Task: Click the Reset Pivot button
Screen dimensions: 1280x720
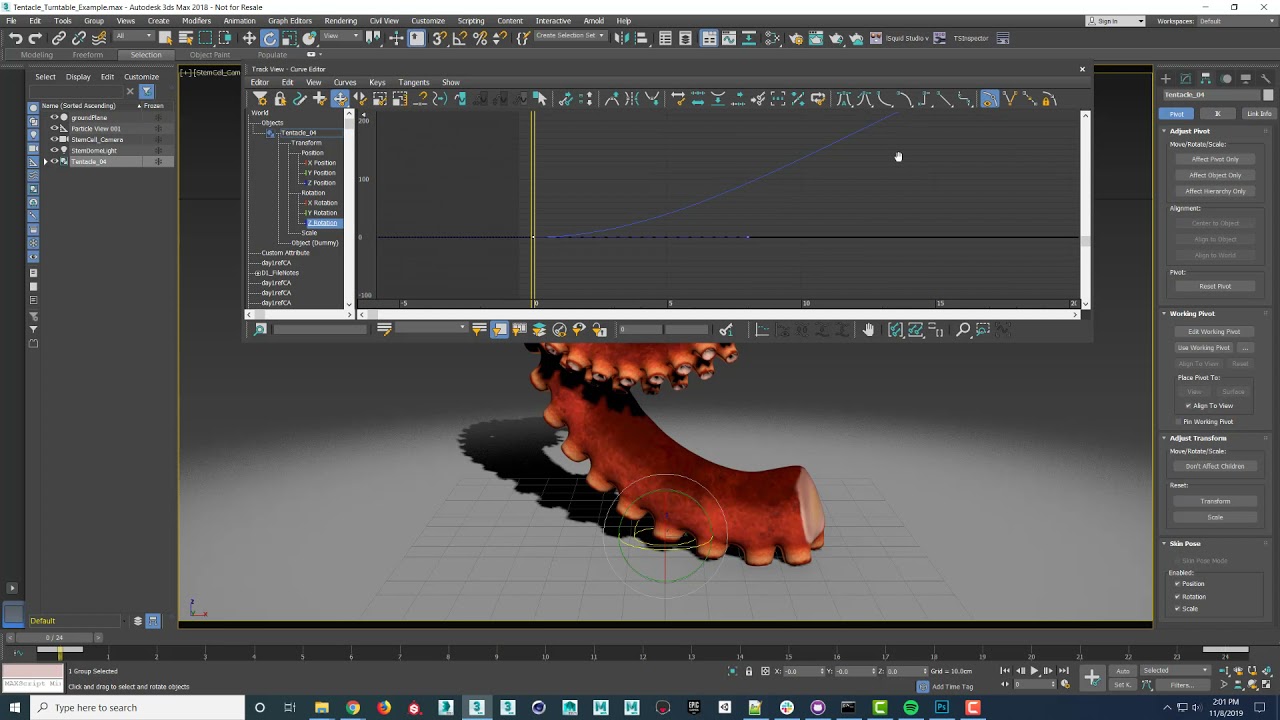Action: (x=1215, y=286)
